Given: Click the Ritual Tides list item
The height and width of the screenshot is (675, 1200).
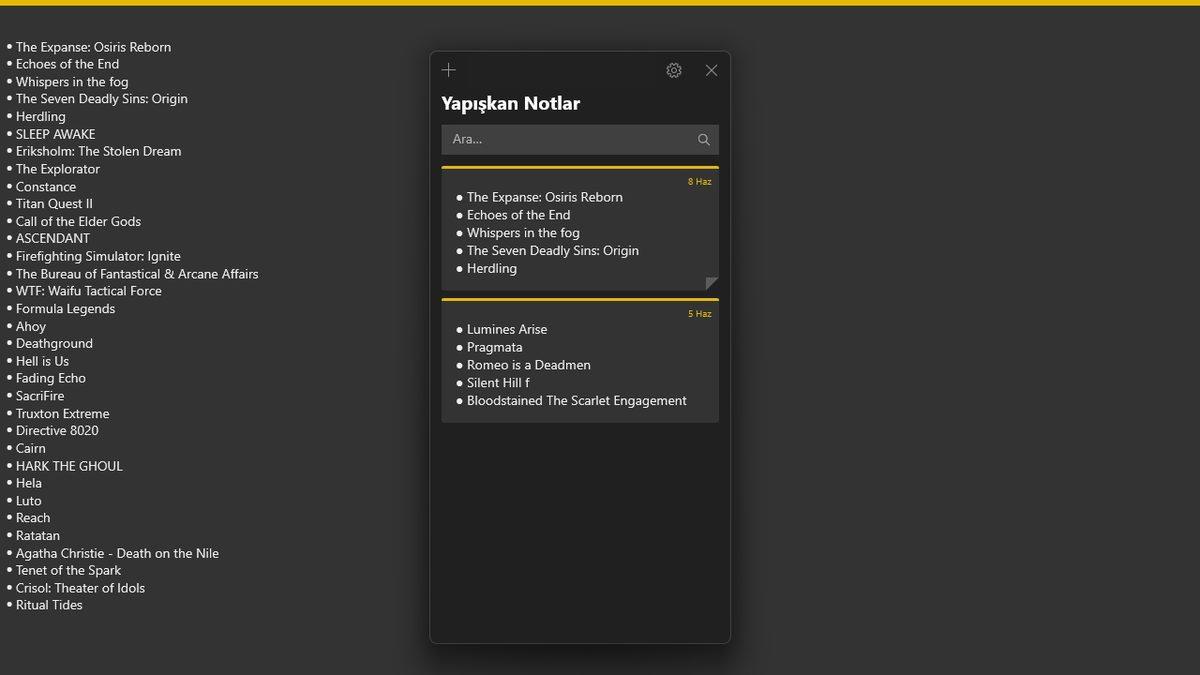Looking at the screenshot, I should pyautogui.click(x=49, y=605).
